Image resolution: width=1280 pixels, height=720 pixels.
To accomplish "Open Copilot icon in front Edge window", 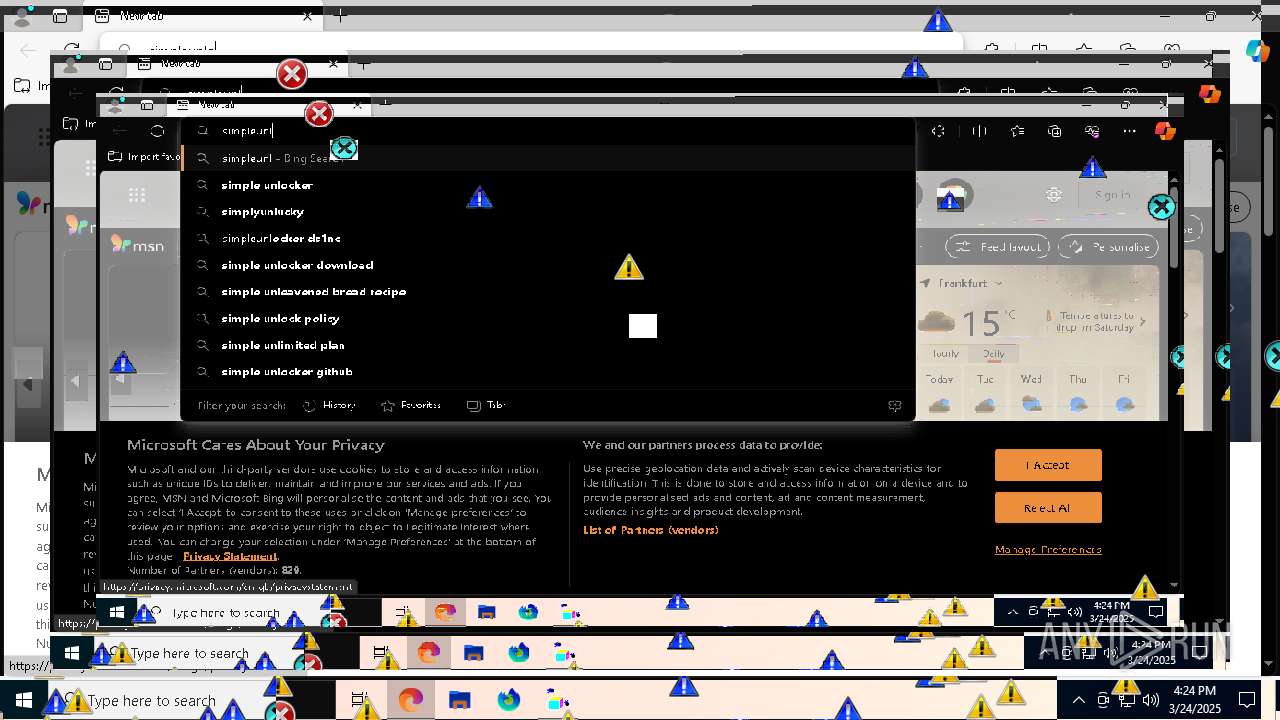I will tap(1165, 131).
